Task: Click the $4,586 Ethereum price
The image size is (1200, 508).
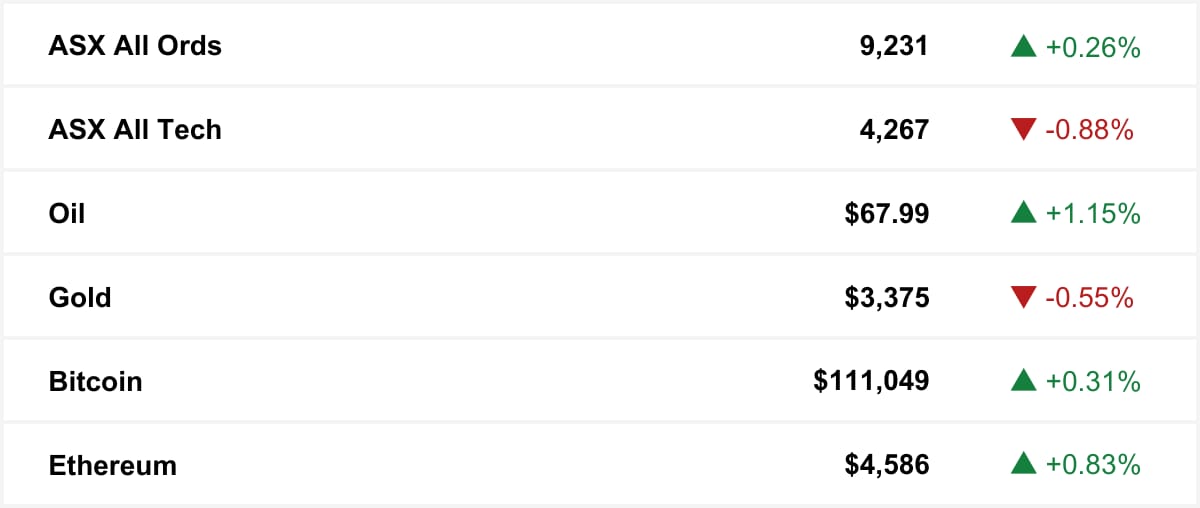Action: click(x=887, y=466)
